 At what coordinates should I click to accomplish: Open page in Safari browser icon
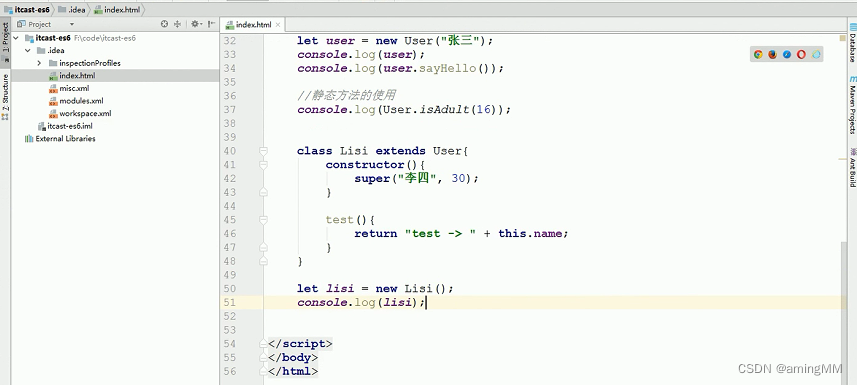click(x=787, y=54)
